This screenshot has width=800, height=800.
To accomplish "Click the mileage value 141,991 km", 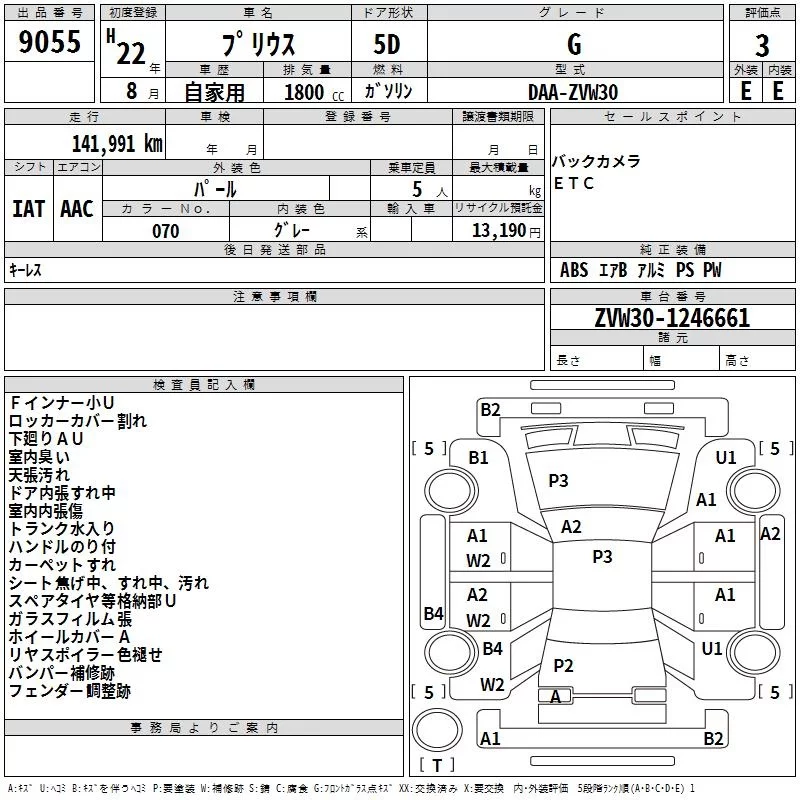I will click(117, 143).
